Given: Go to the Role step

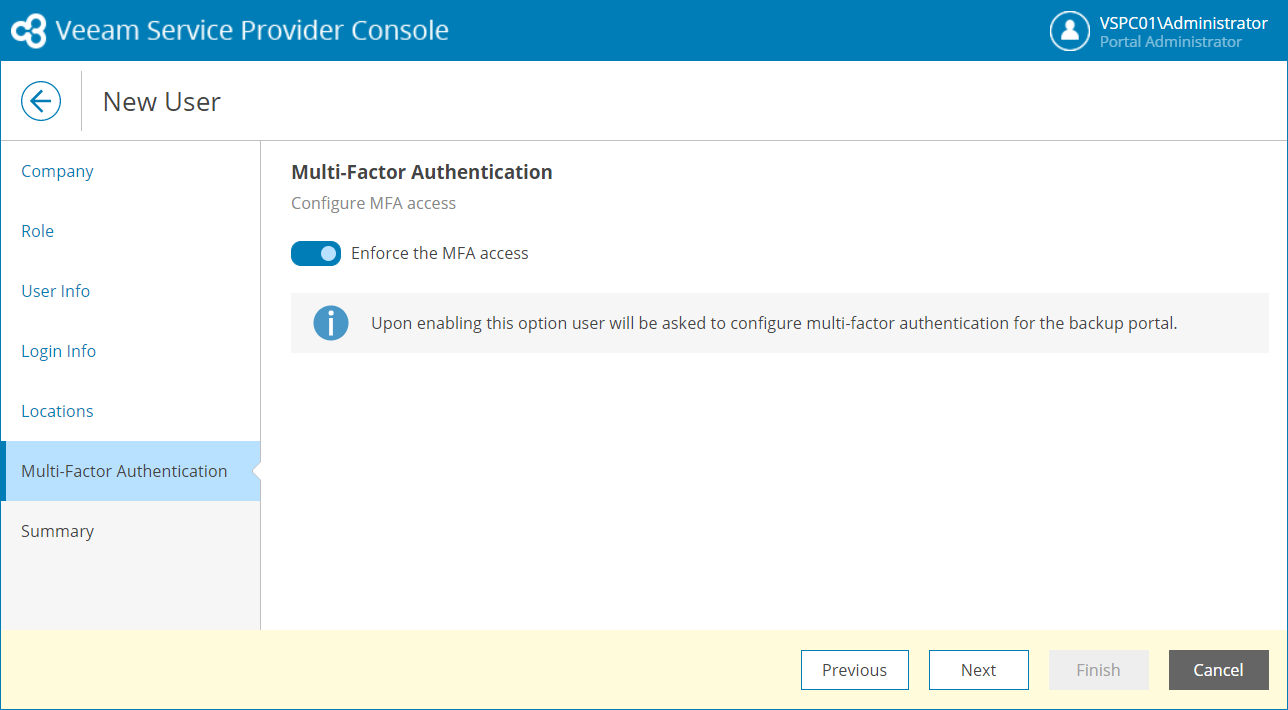Looking at the screenshot, I should [x=38, y=231].
